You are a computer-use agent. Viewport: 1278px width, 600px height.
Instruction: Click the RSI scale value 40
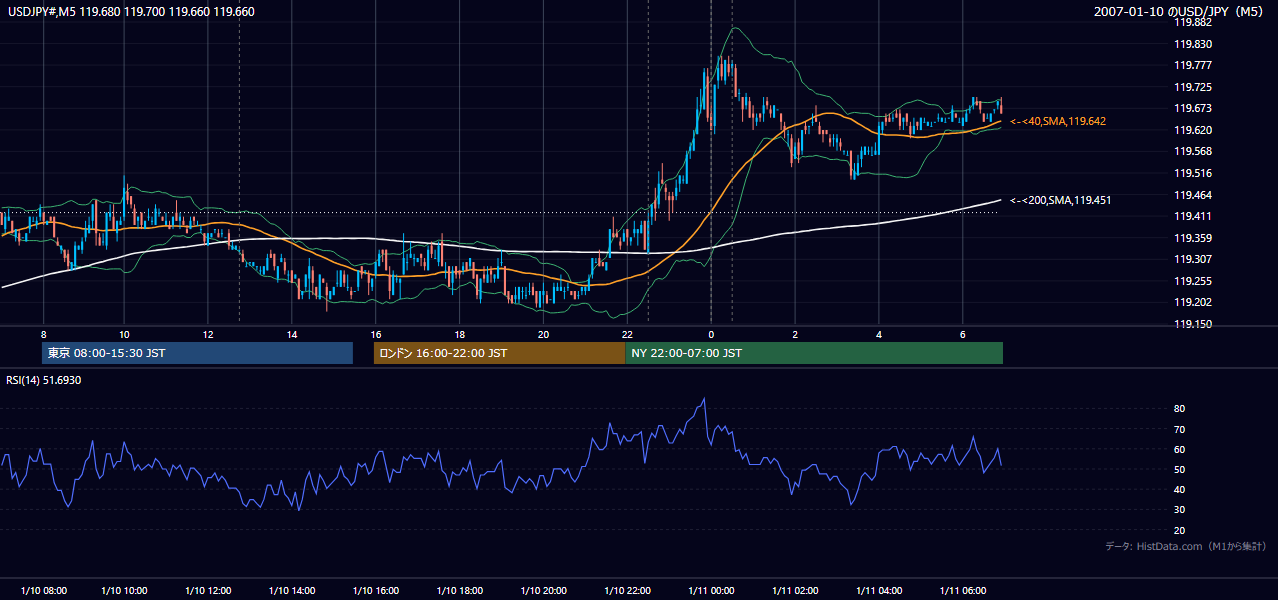click(x=1180, y=489)
